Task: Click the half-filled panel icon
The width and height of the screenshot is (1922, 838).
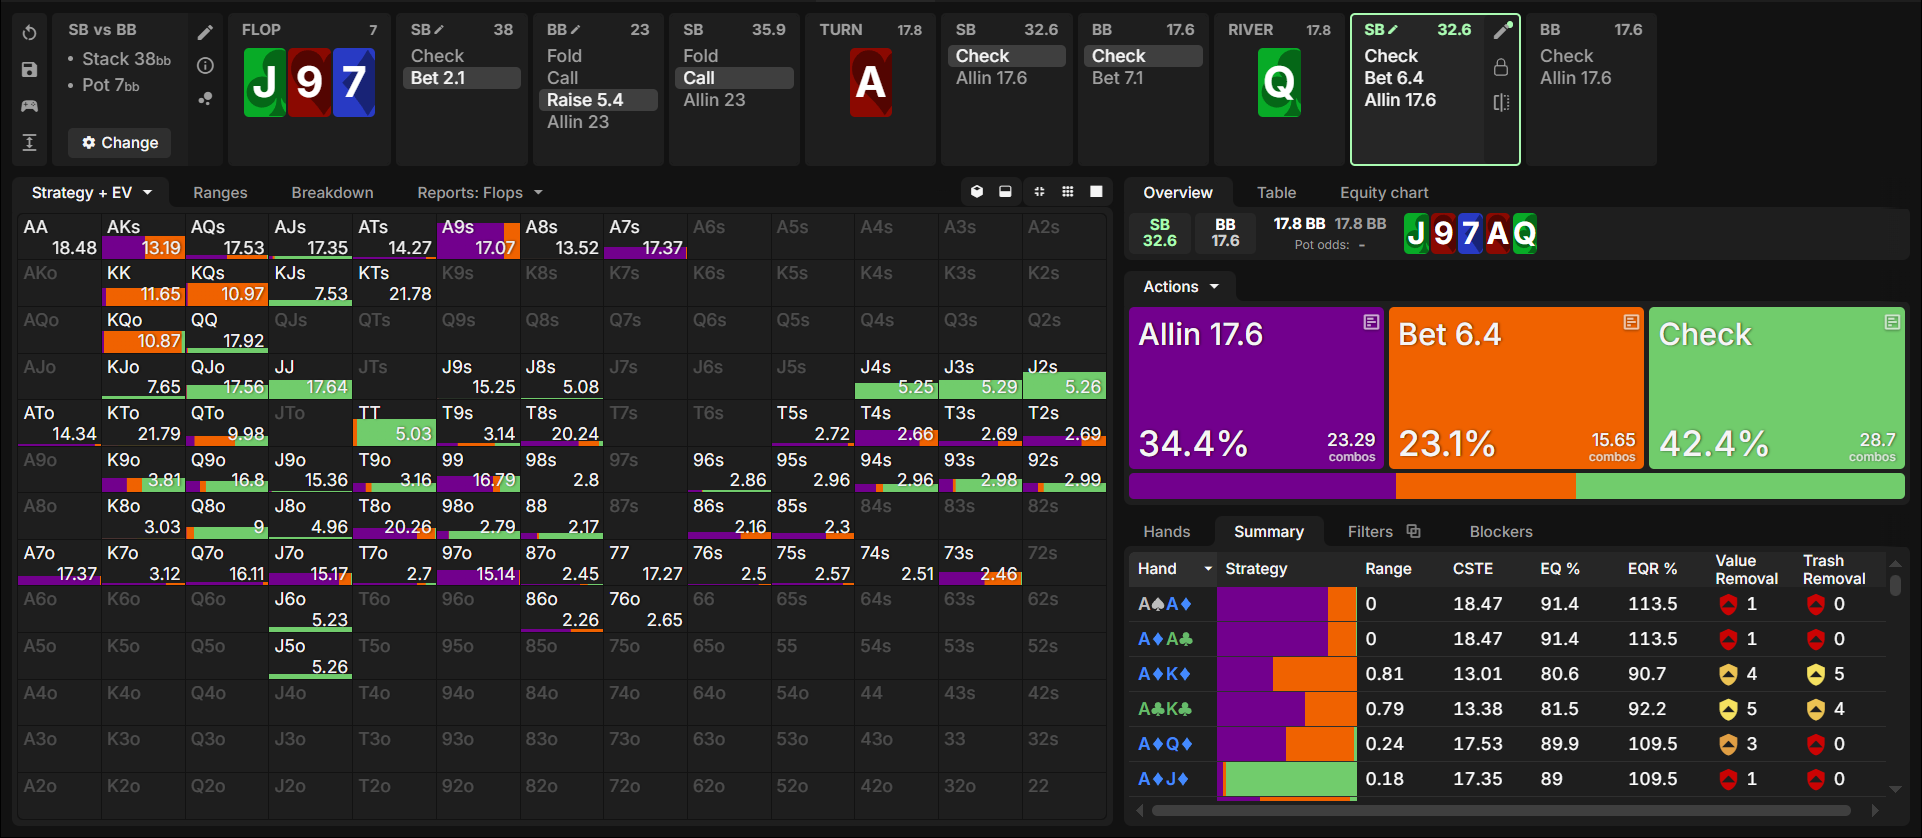Action: 1005,192
